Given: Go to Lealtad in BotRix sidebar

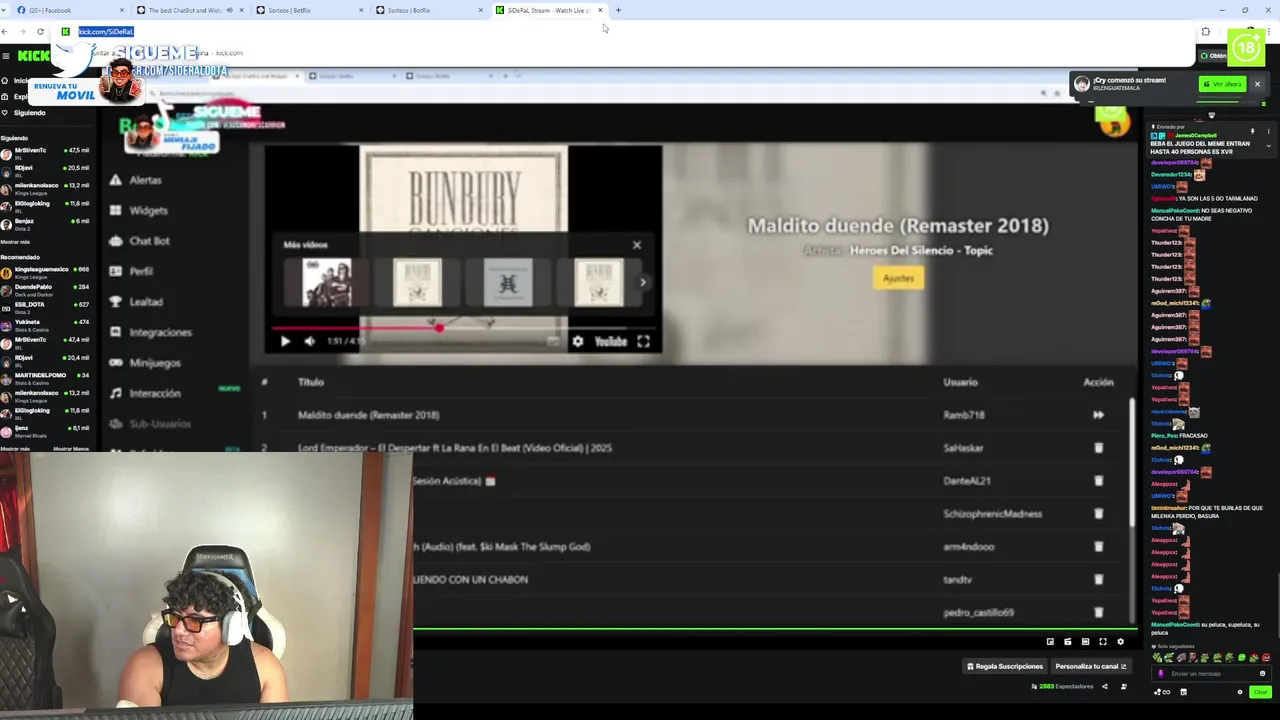Looking at the screenshot, I should pyautogui.click(x=135, y=302).
